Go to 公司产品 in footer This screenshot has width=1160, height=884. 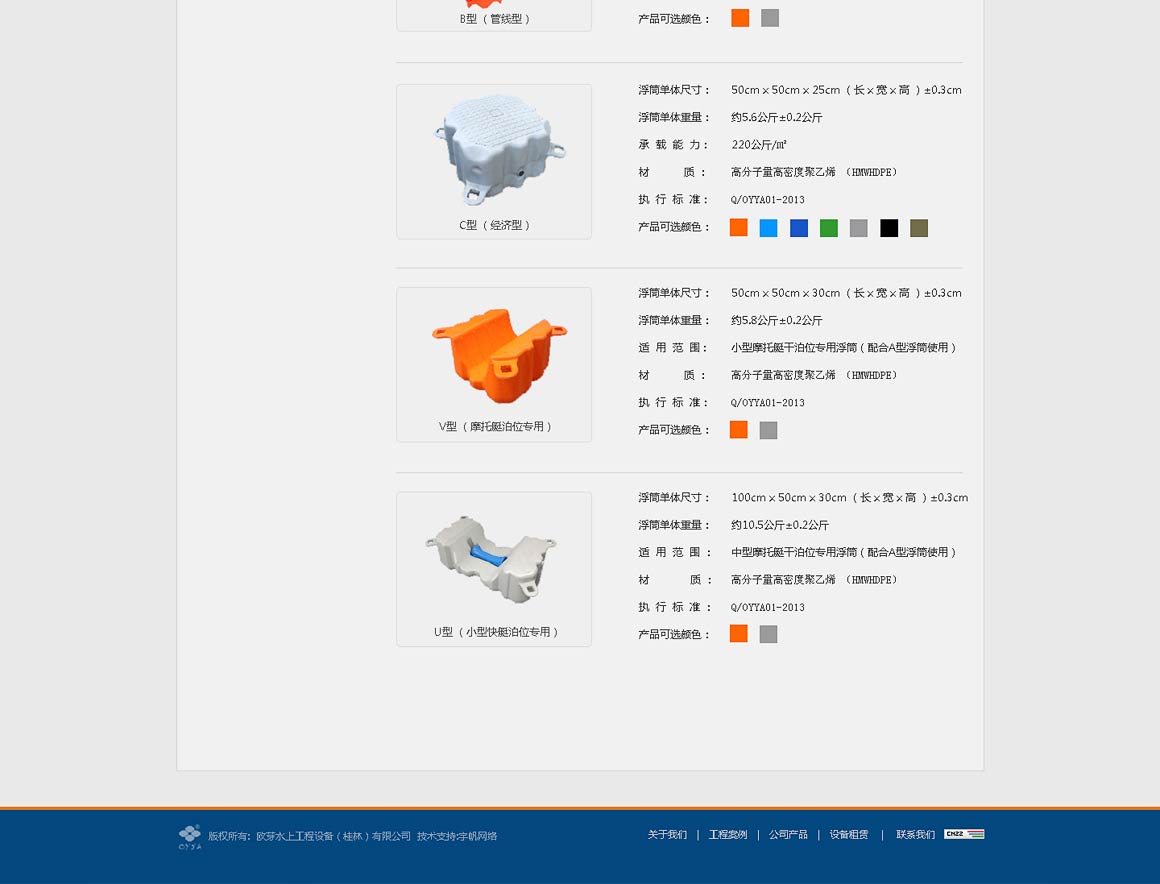point(788,834)
